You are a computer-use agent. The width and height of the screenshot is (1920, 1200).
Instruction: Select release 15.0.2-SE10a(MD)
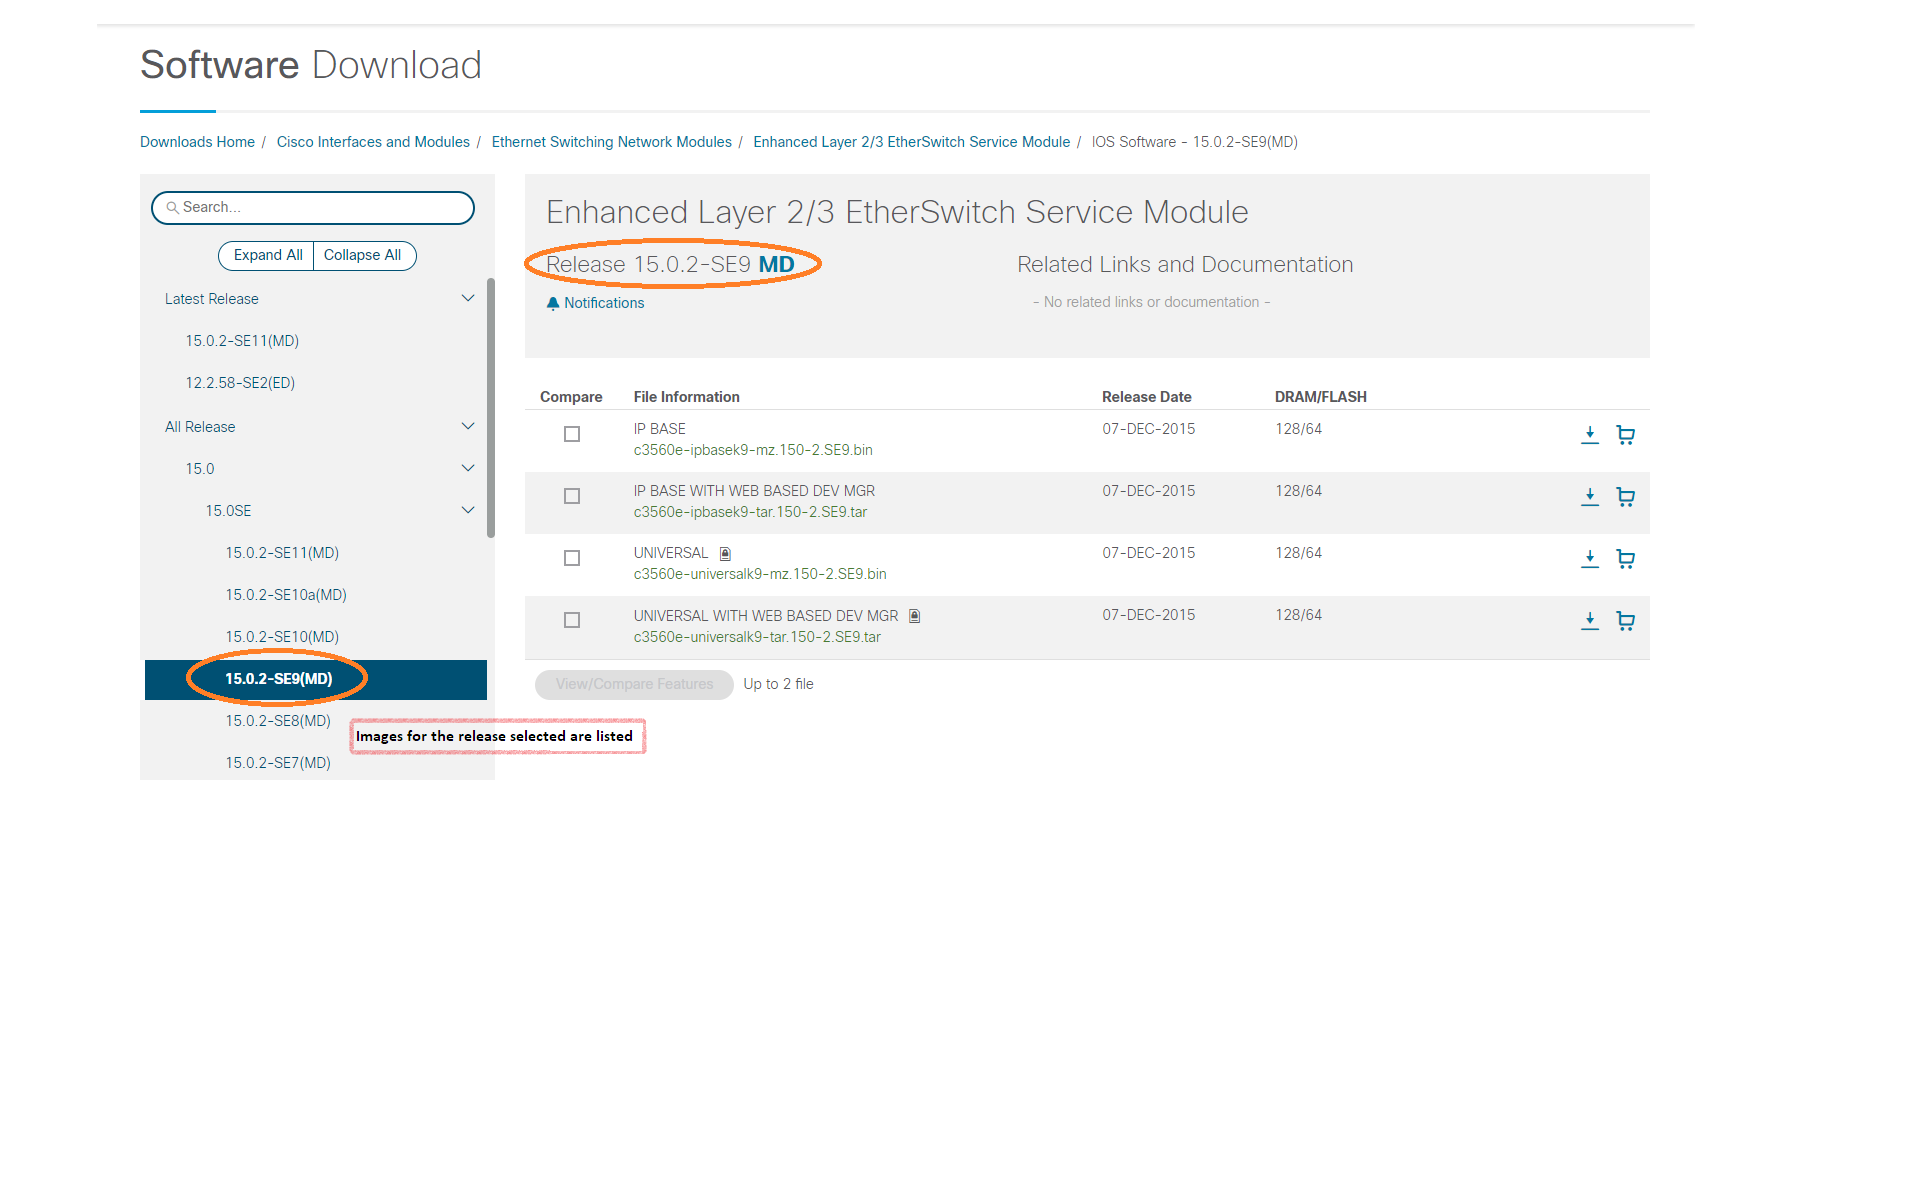286,595
